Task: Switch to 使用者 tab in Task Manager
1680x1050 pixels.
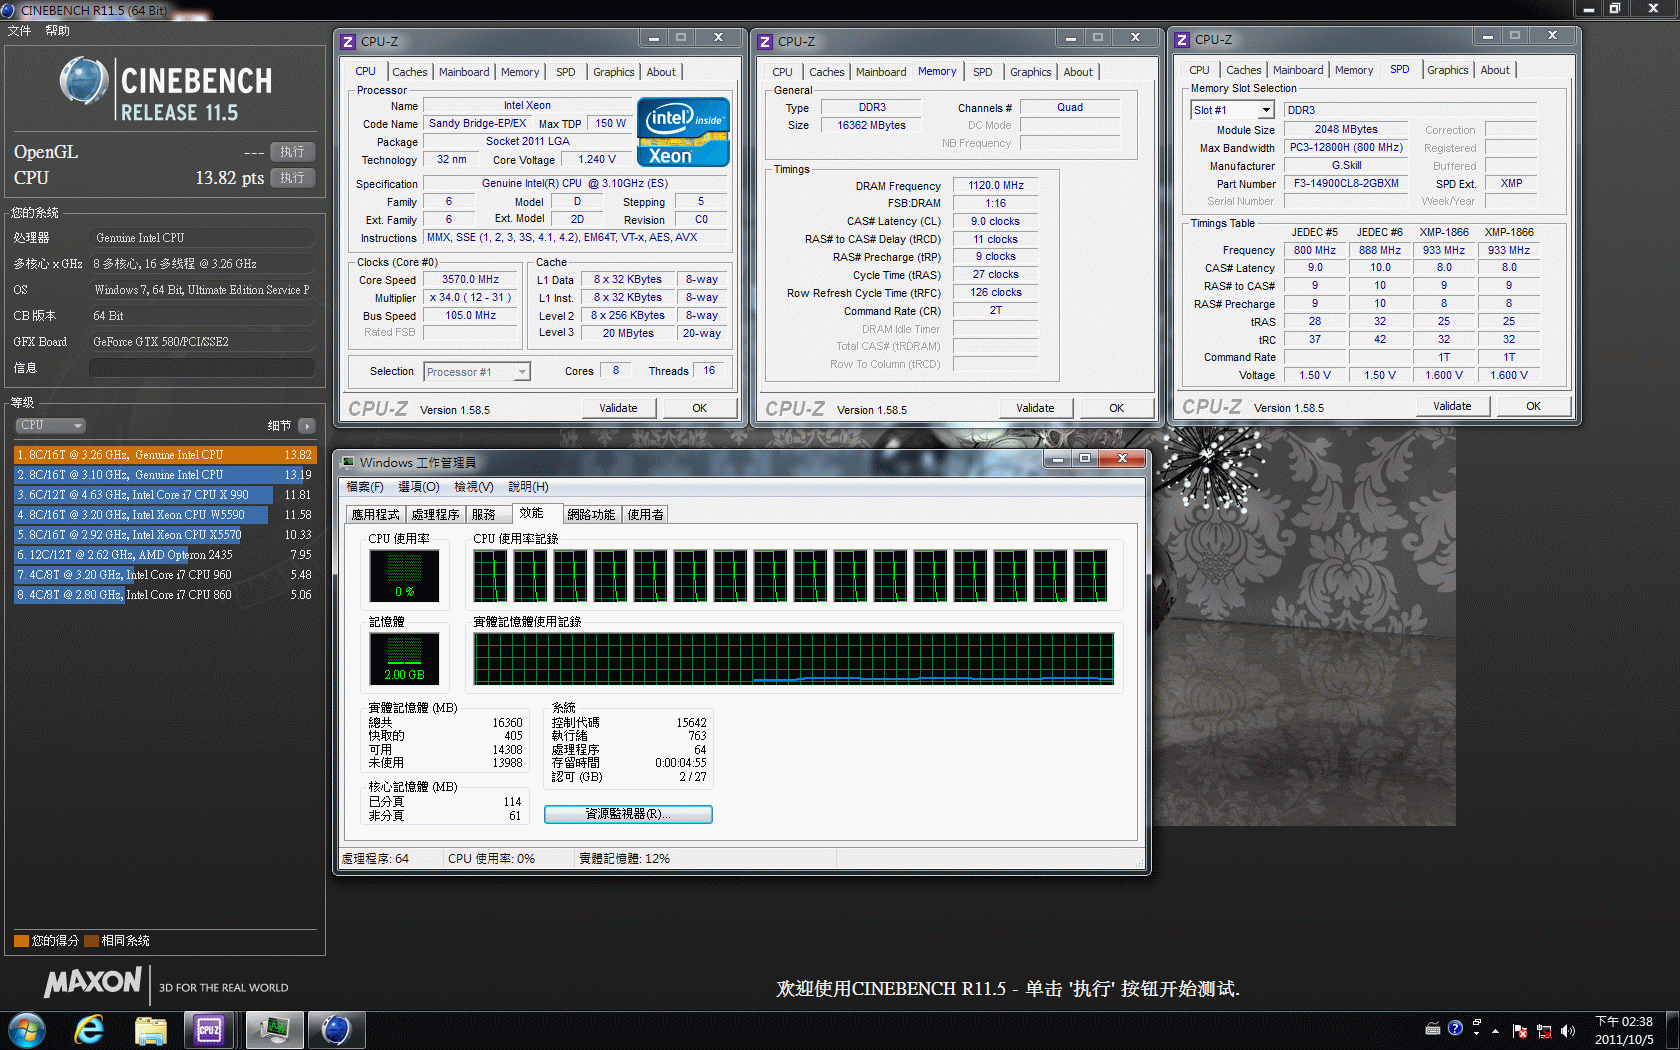Action: [645, 514]
